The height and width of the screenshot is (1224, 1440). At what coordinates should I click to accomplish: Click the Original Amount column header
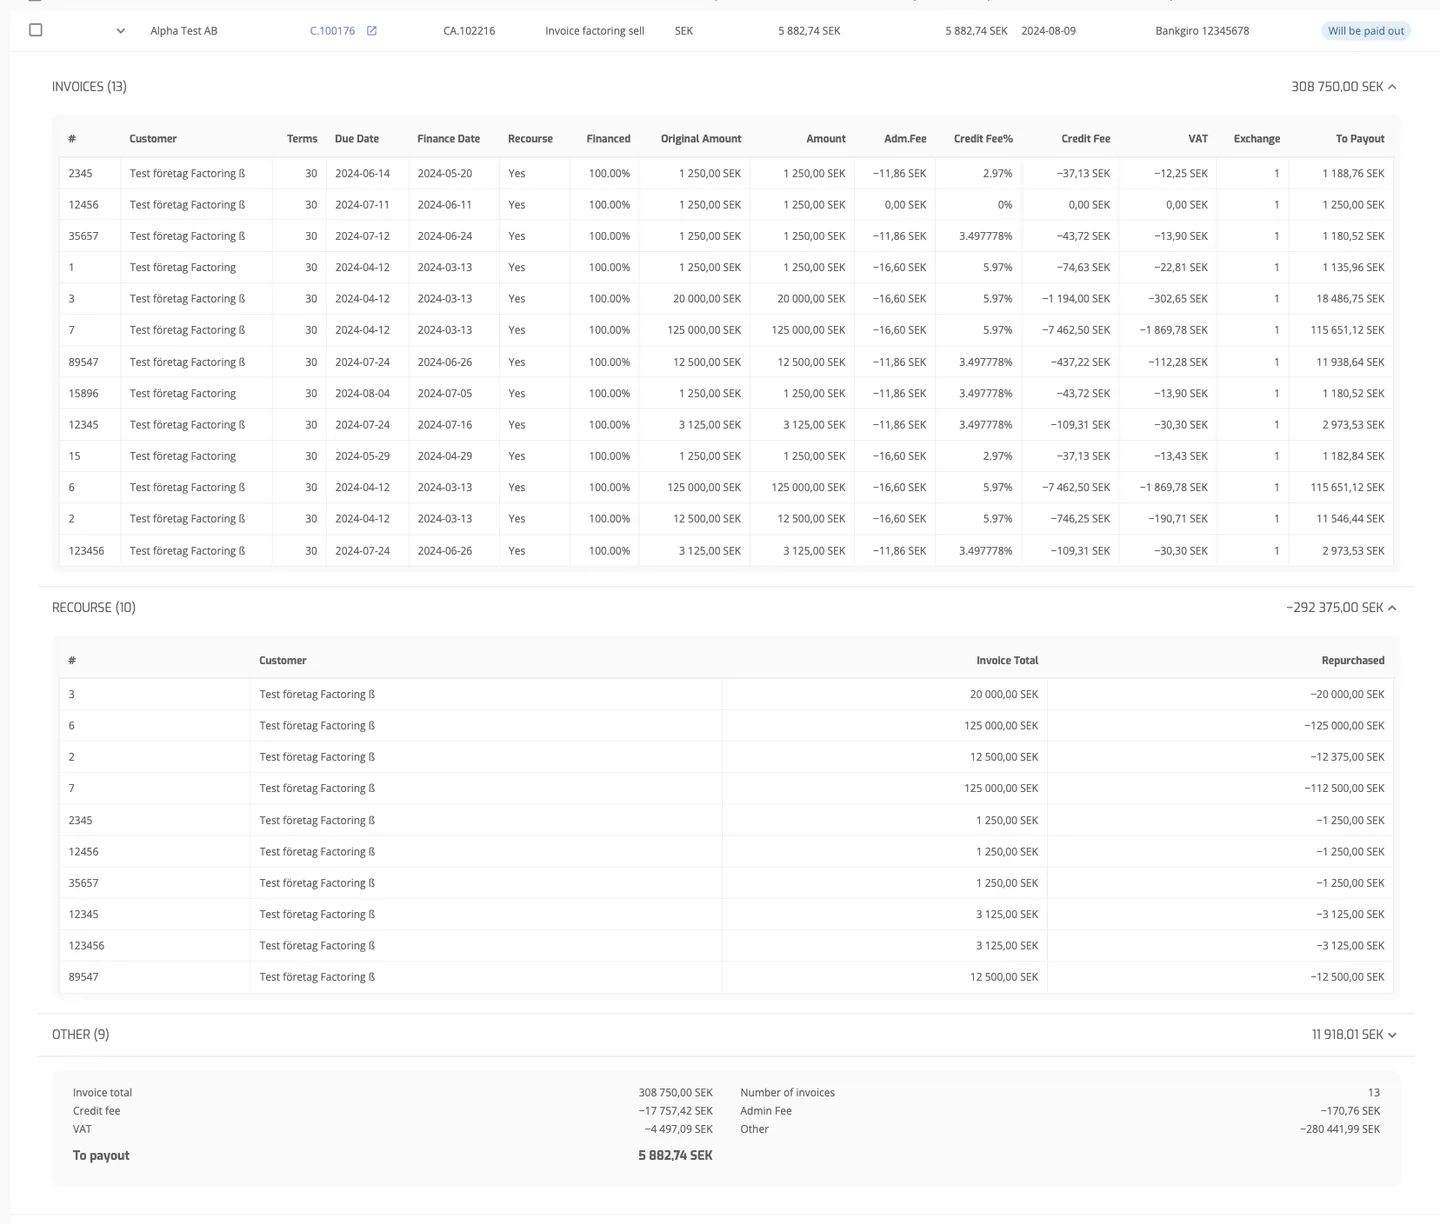[x=701, y=139]
